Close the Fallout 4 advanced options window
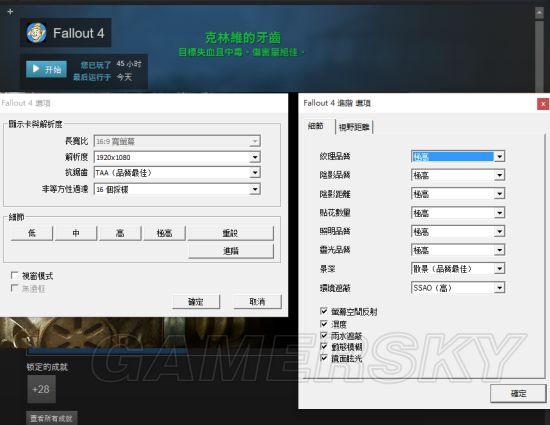The height and width of the screenshot is (425, 550). tap(543, 104)
